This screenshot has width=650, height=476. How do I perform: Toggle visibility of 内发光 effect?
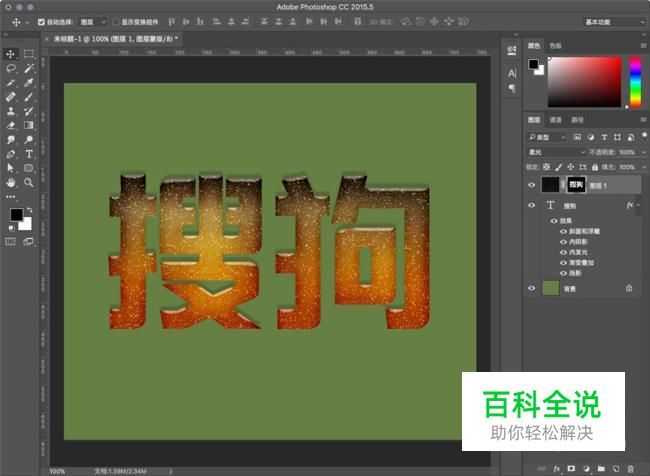[563, 252]
